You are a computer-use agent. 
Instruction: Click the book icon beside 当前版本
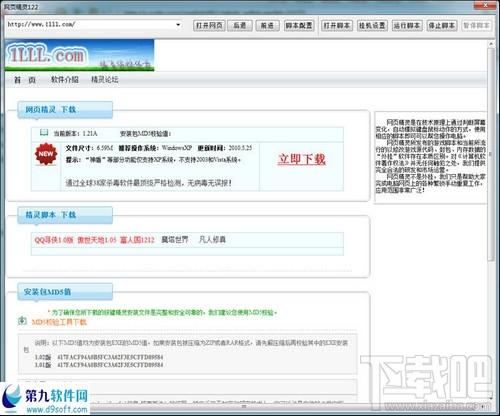tap(44, 132)
